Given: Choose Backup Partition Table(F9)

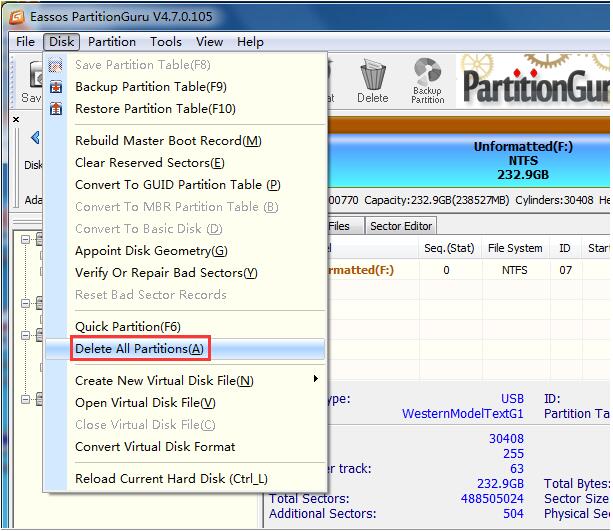Looking at the screenshot, I should (x=151, y=87).
